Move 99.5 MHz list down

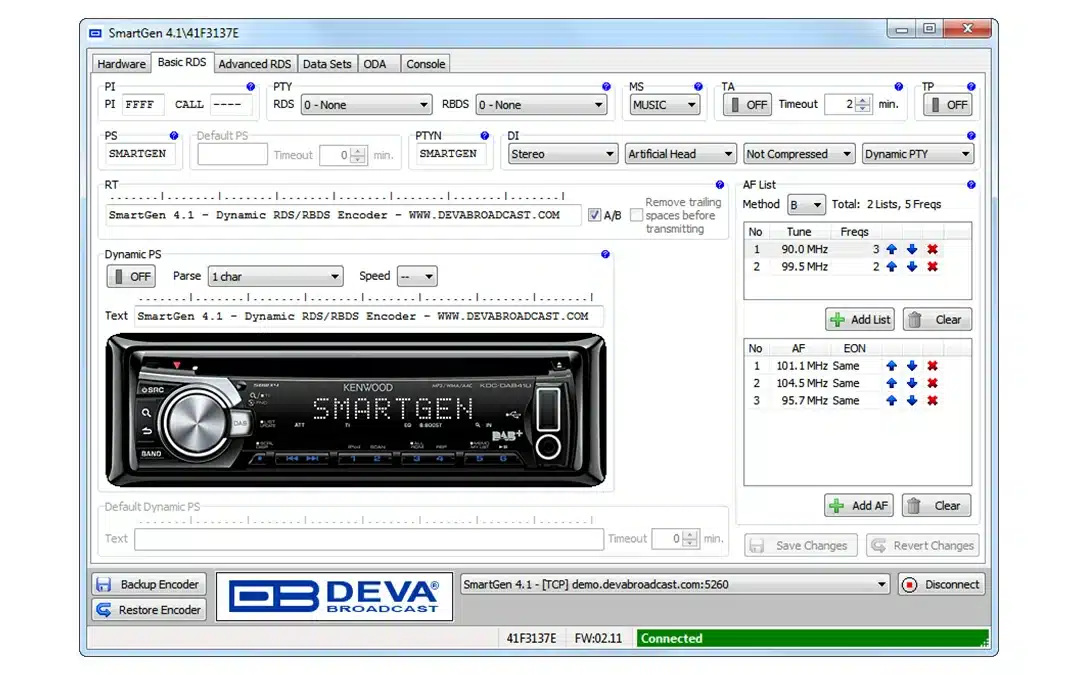[x=912, y=267]
